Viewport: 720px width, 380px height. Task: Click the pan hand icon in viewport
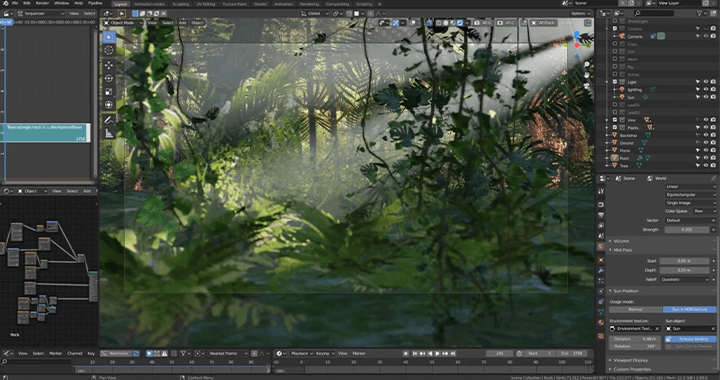click(x=587, y=75)
